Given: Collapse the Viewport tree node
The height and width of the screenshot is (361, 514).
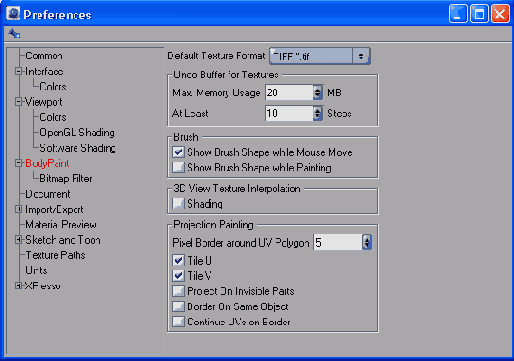Looking at the screenshot, I should tap(18, 102).
